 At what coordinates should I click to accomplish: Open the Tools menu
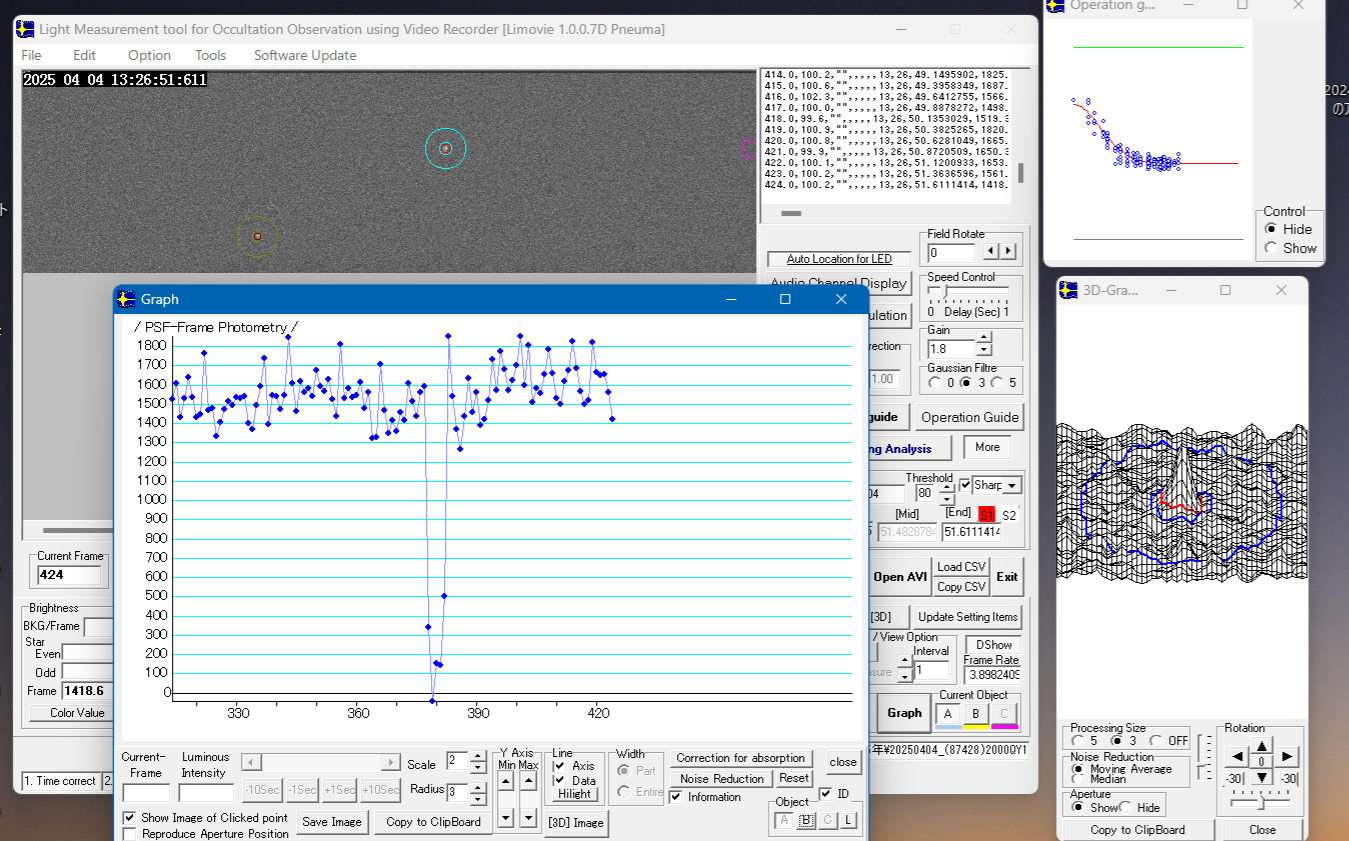210,55
